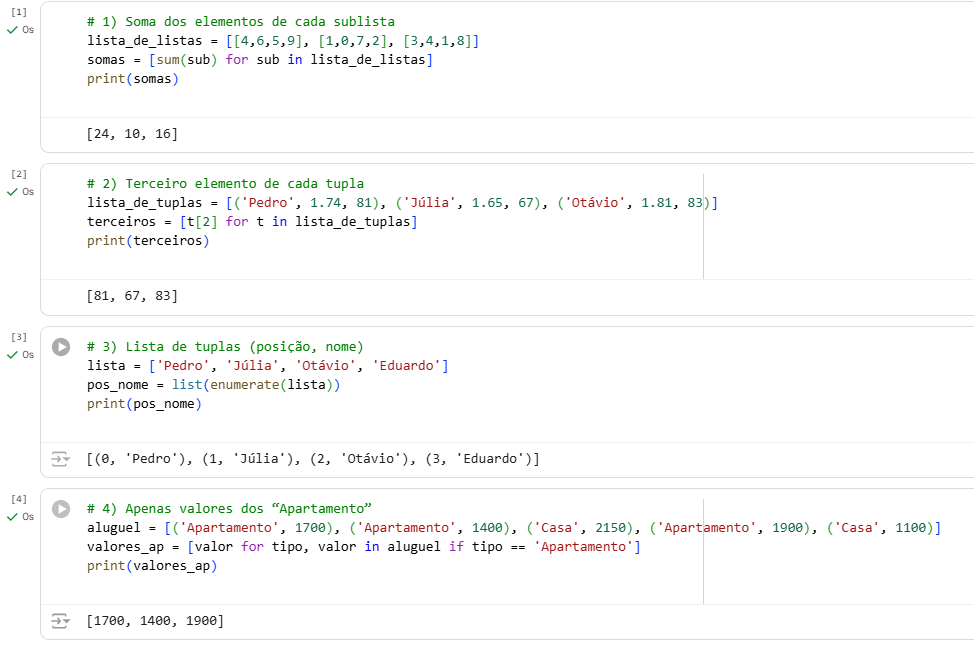Click the 'print(somas)' line
This screenshot has height=646, width=974.
133,79
